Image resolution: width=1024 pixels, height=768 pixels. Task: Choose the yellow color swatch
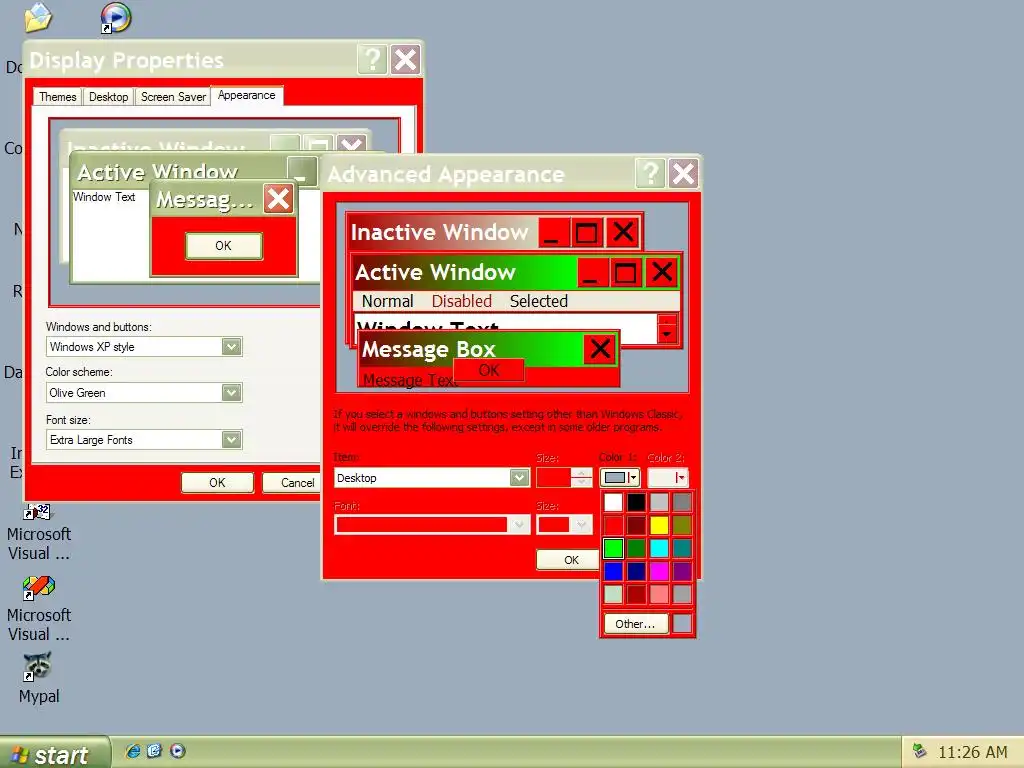[659, 525]
